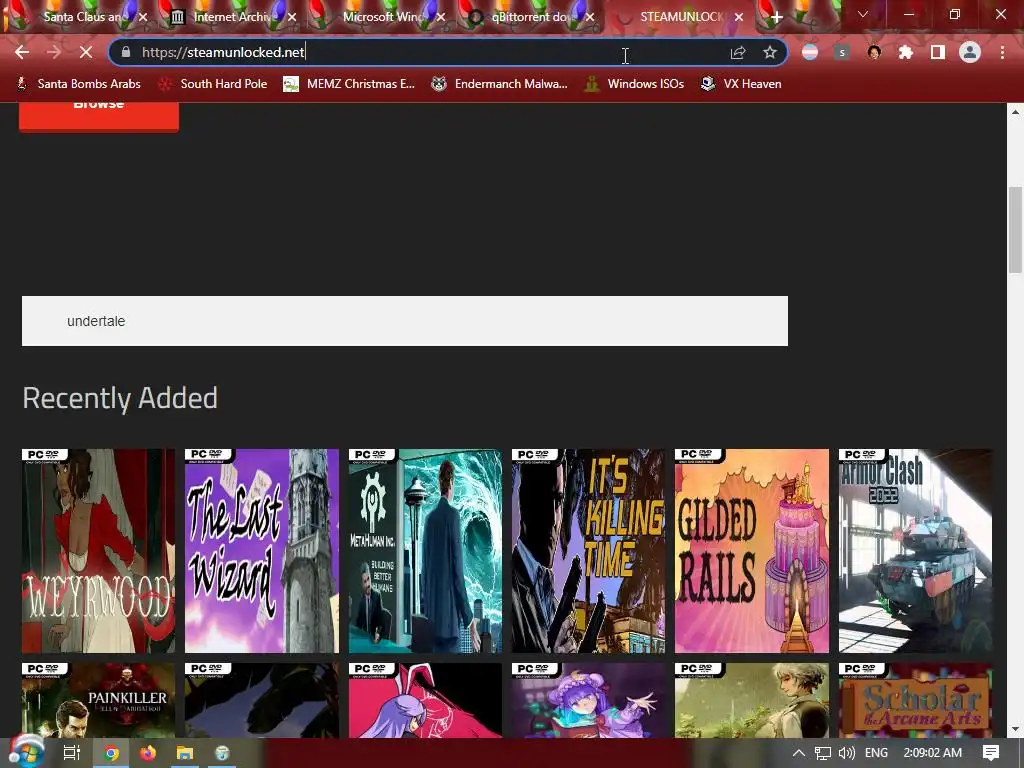This screenshot has width=1024, height=768.
Task: Open The Last Wizard game cover
Action: click(x=262, y=551)
